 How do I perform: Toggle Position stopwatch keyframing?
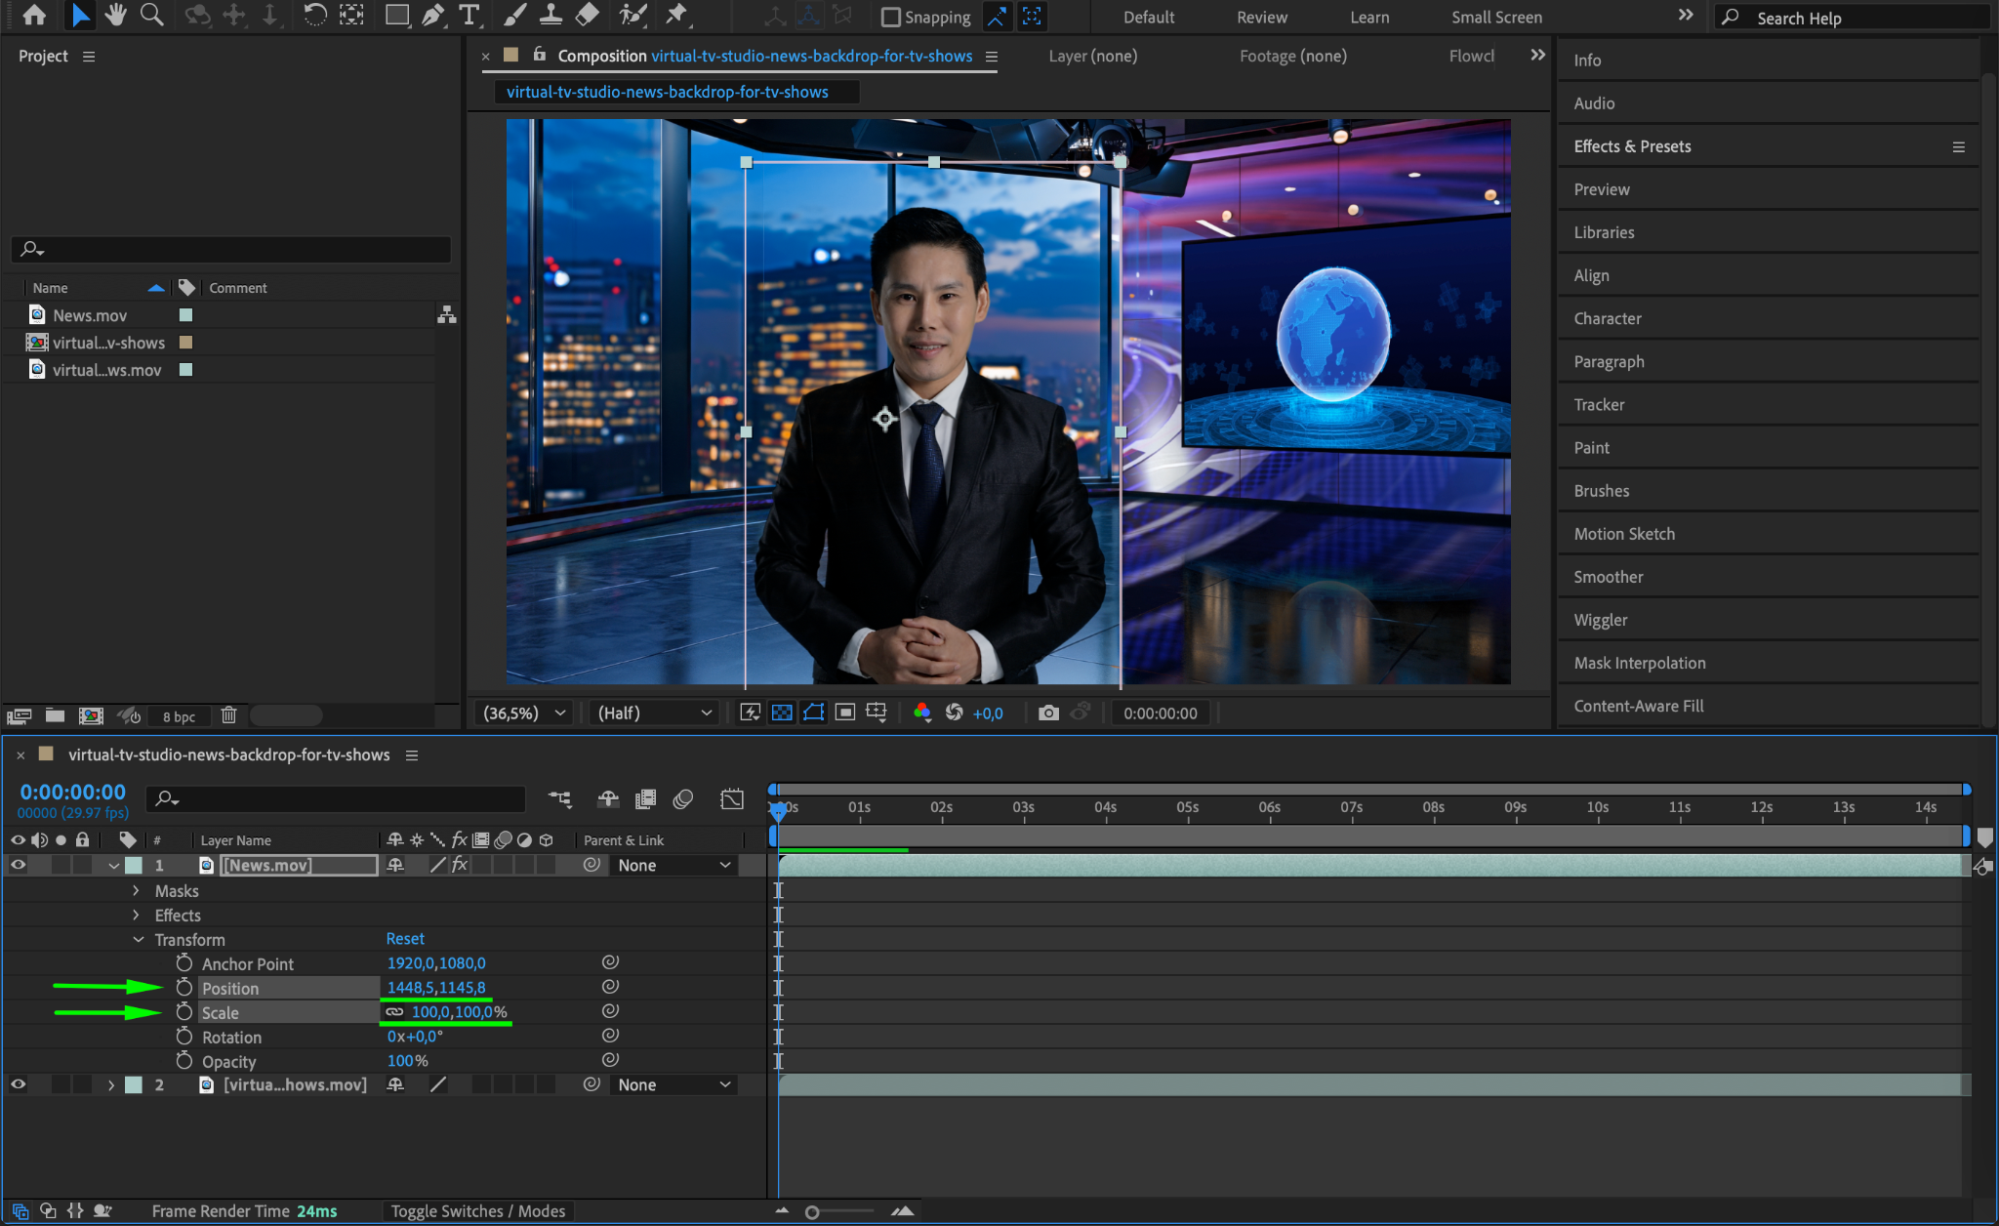point(184,988)
